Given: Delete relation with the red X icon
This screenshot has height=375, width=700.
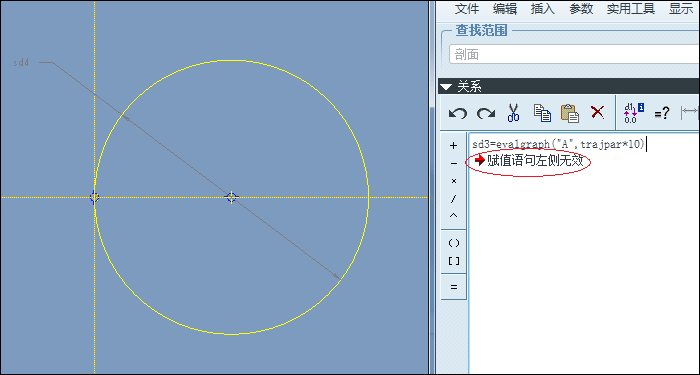Looking at the screenshot, I should click(597, 112).
